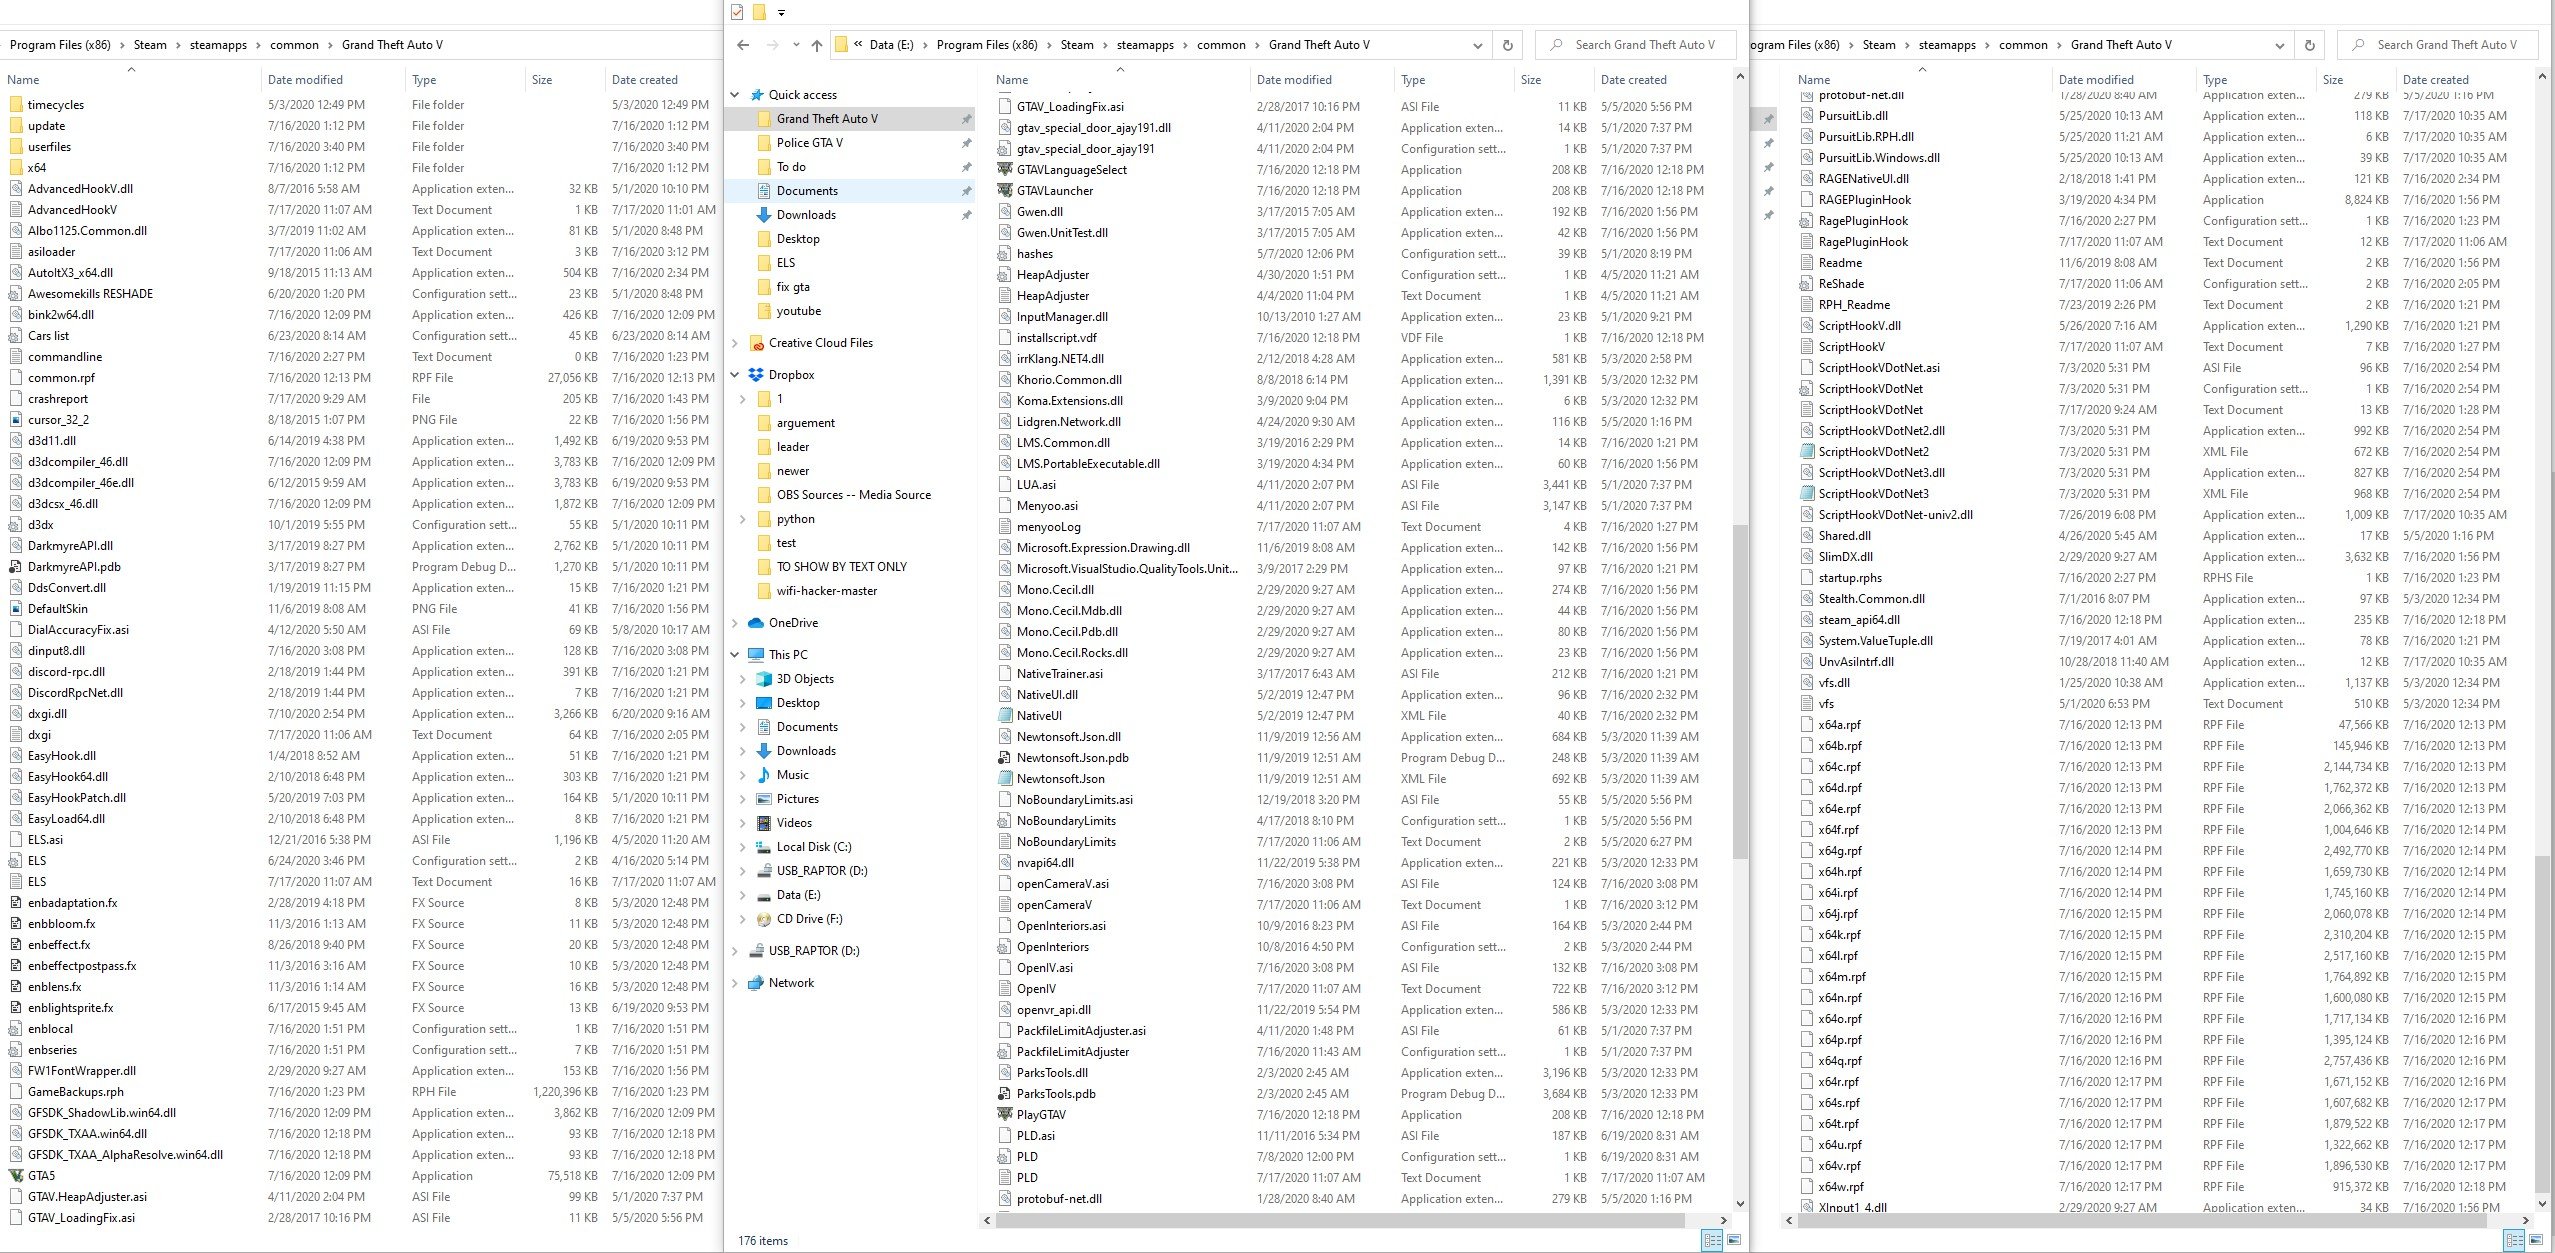The height and width of the screenshot is (1253, 2555).
Task: Refresh the right Explorer window
Action: coord(2310,45)
